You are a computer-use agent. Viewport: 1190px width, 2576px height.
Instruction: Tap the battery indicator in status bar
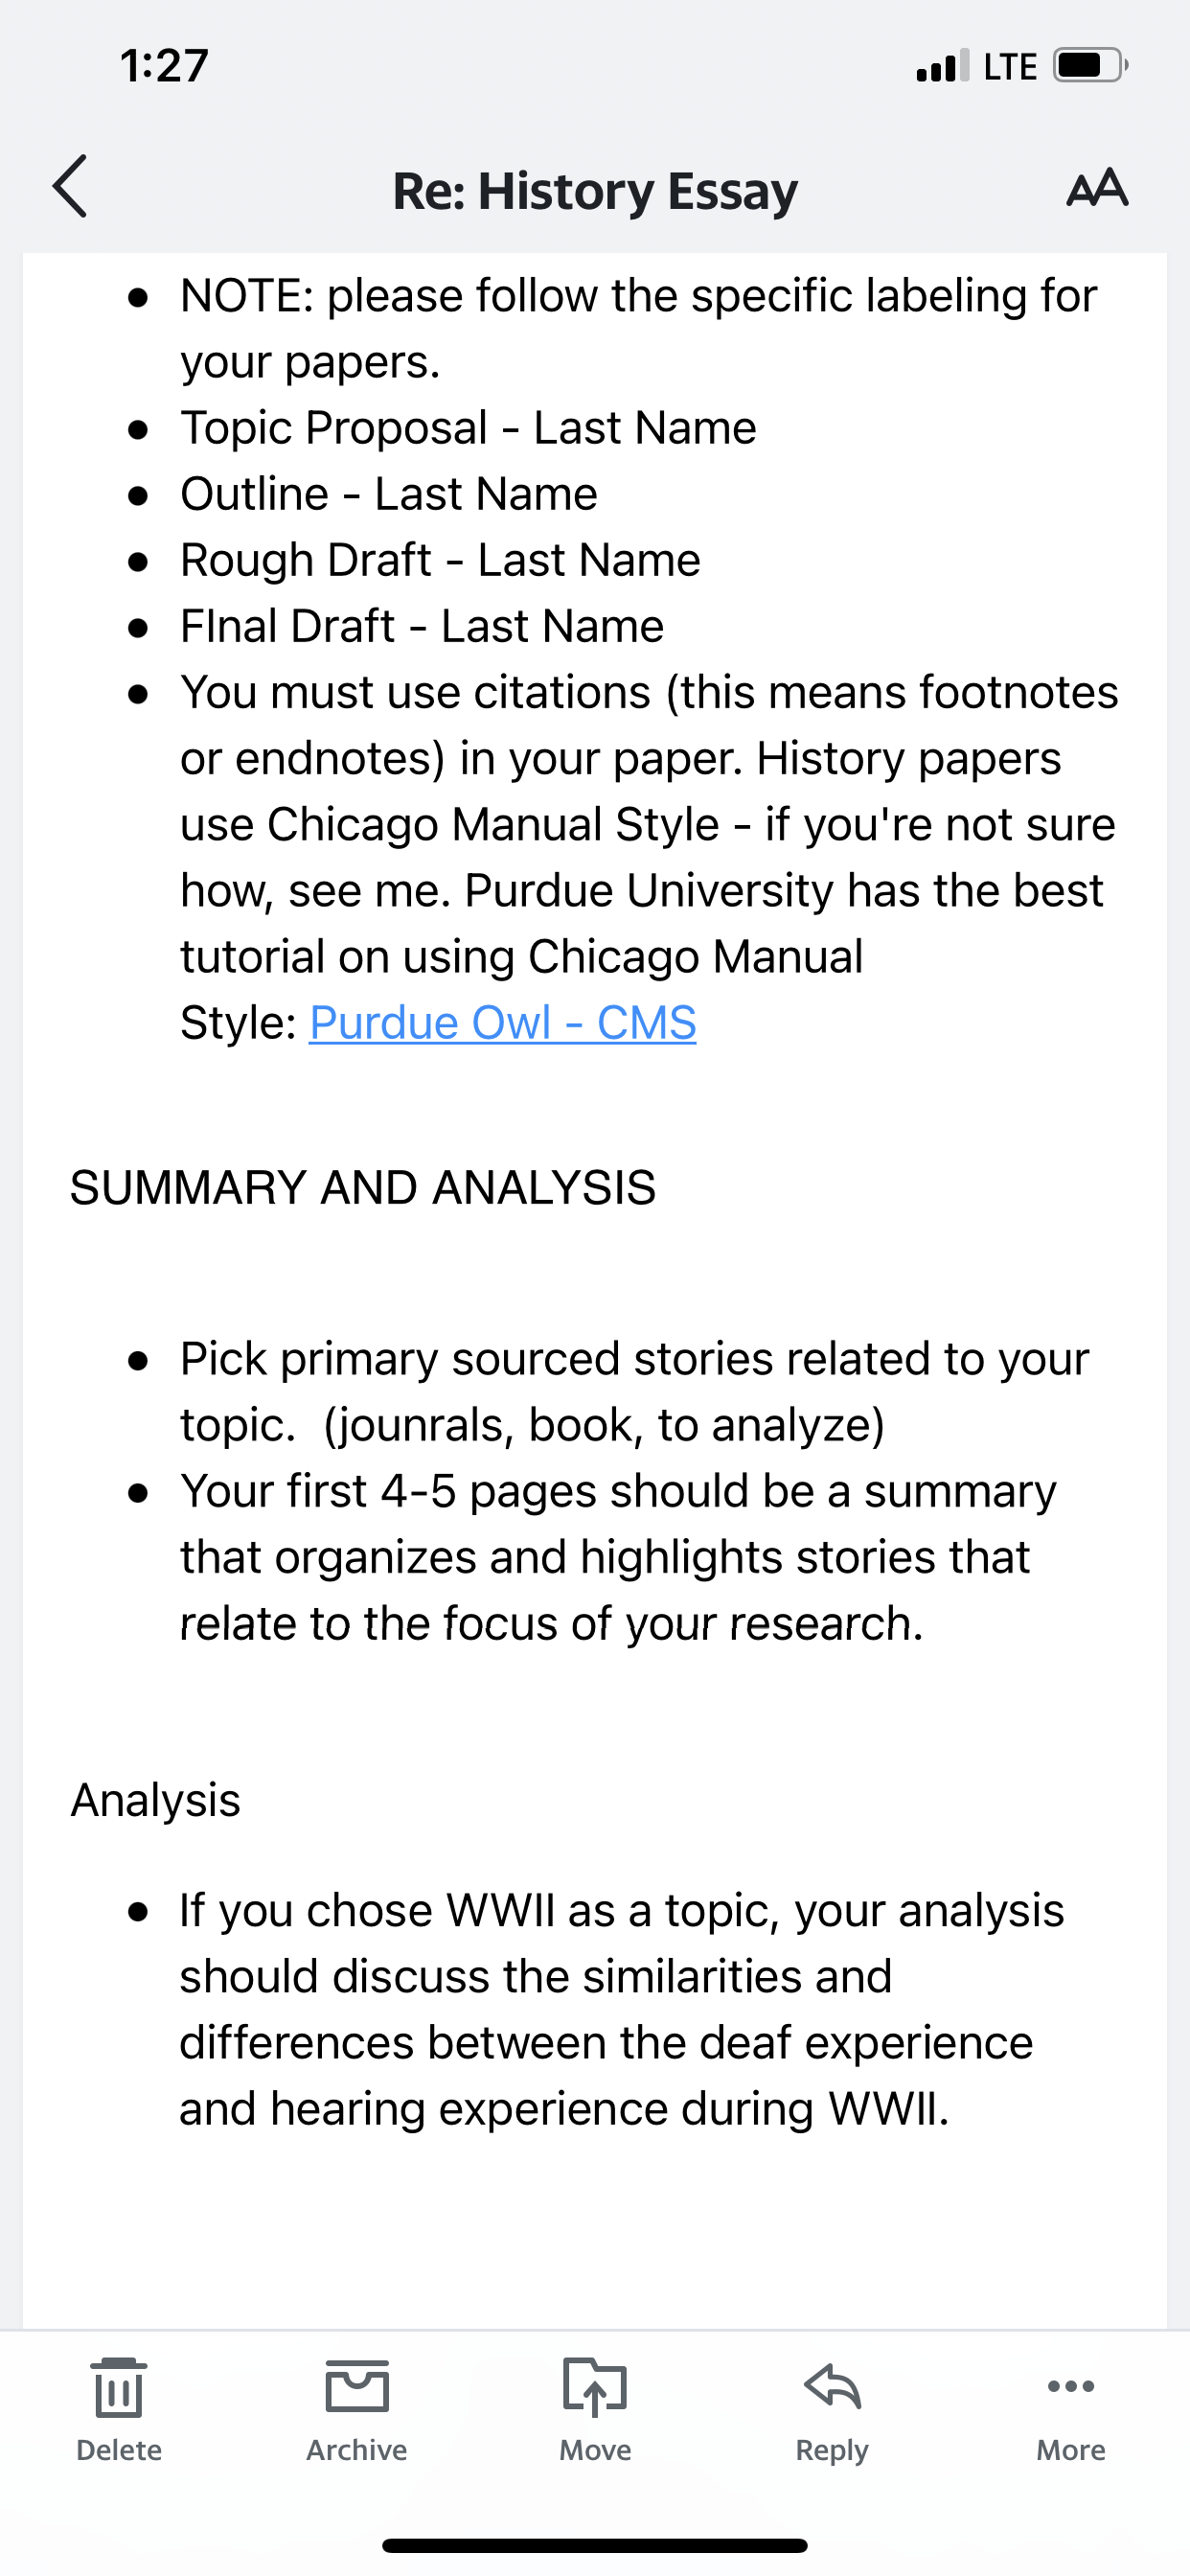(x=1091, y=66)
